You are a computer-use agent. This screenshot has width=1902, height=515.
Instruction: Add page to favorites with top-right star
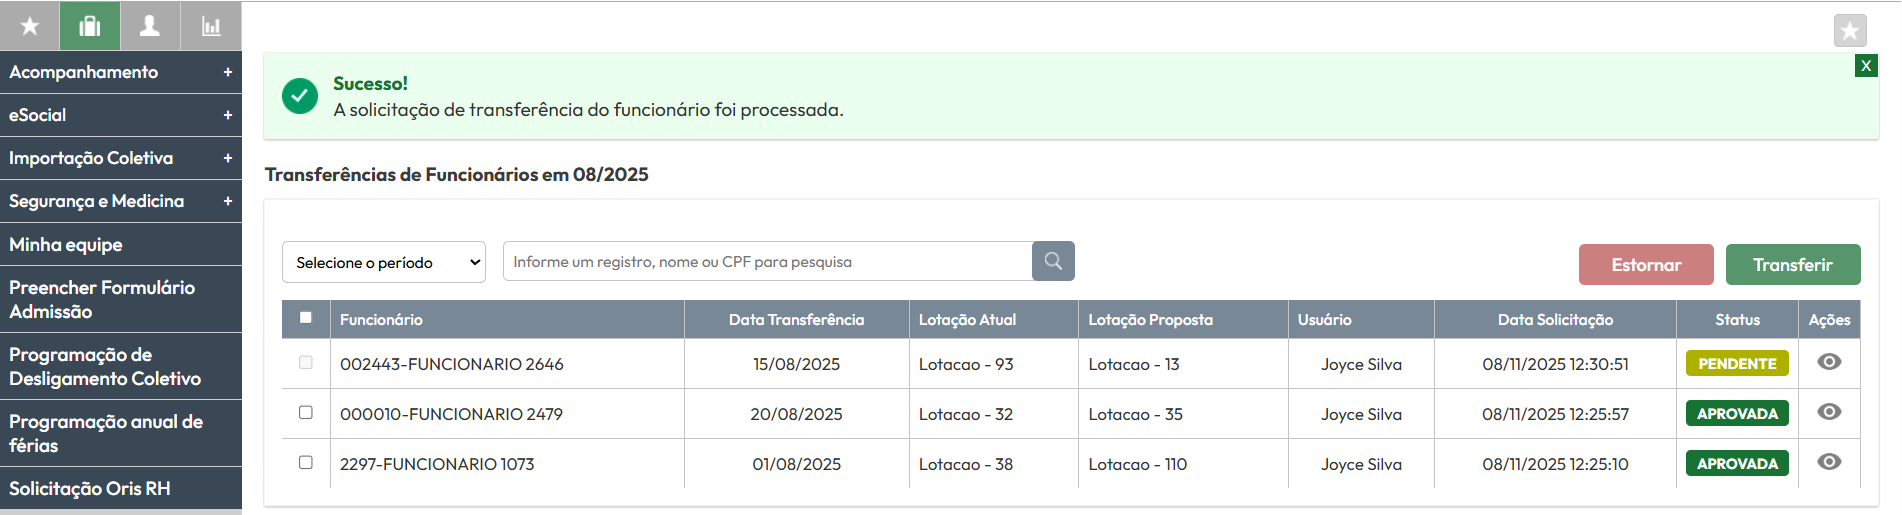(x=1850, y=31)
